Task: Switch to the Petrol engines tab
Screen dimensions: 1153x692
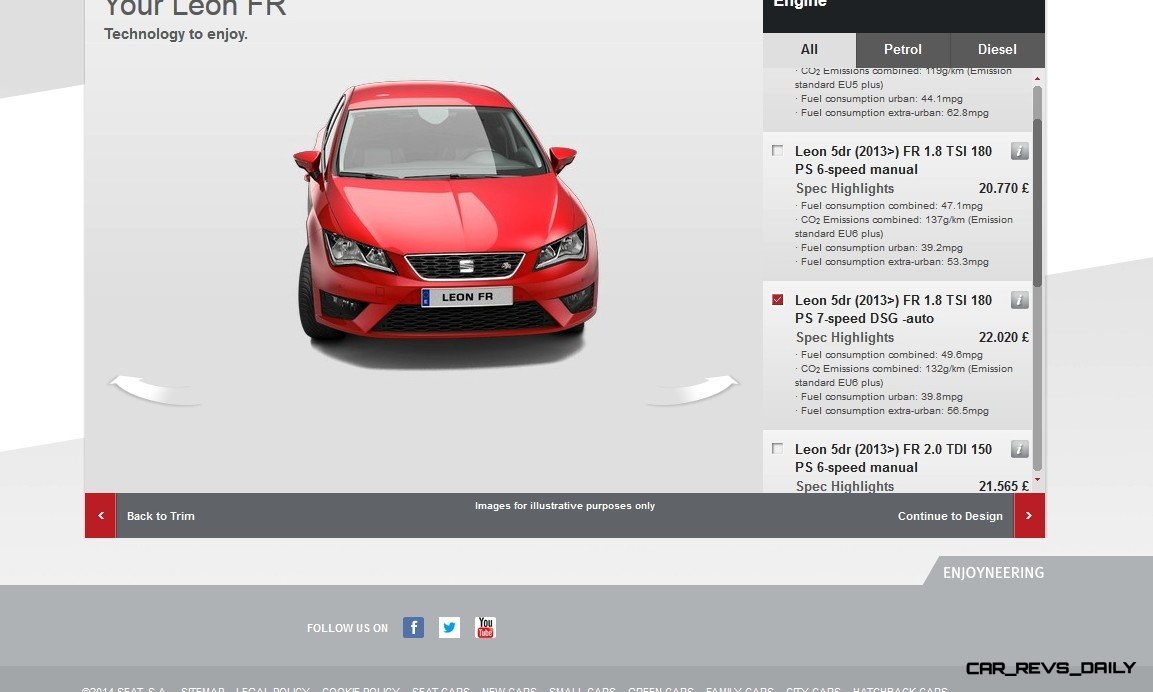Action: click(x=902, y=49)
